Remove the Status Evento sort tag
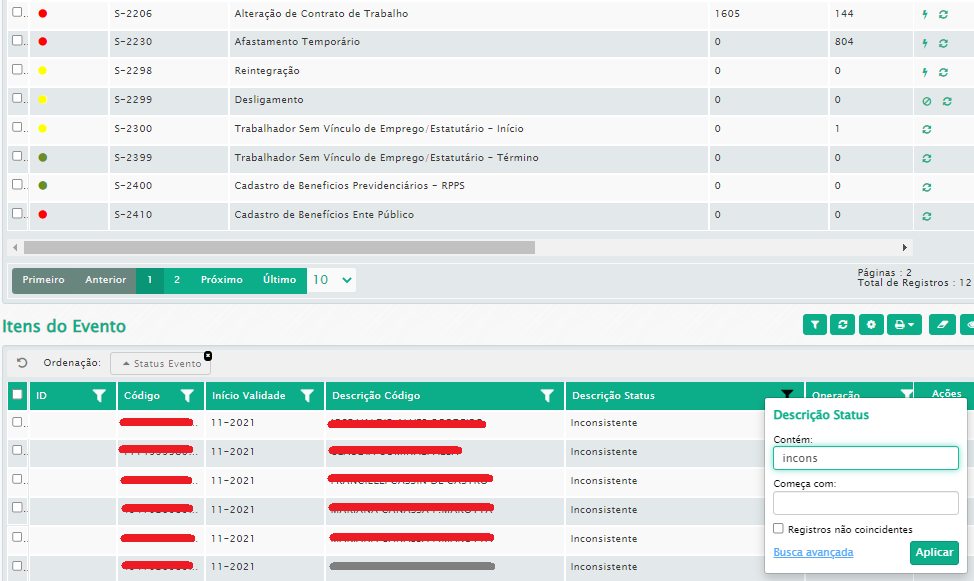Image resolution: width=974 pixels, height=581 pixels. tap(208, 355)
